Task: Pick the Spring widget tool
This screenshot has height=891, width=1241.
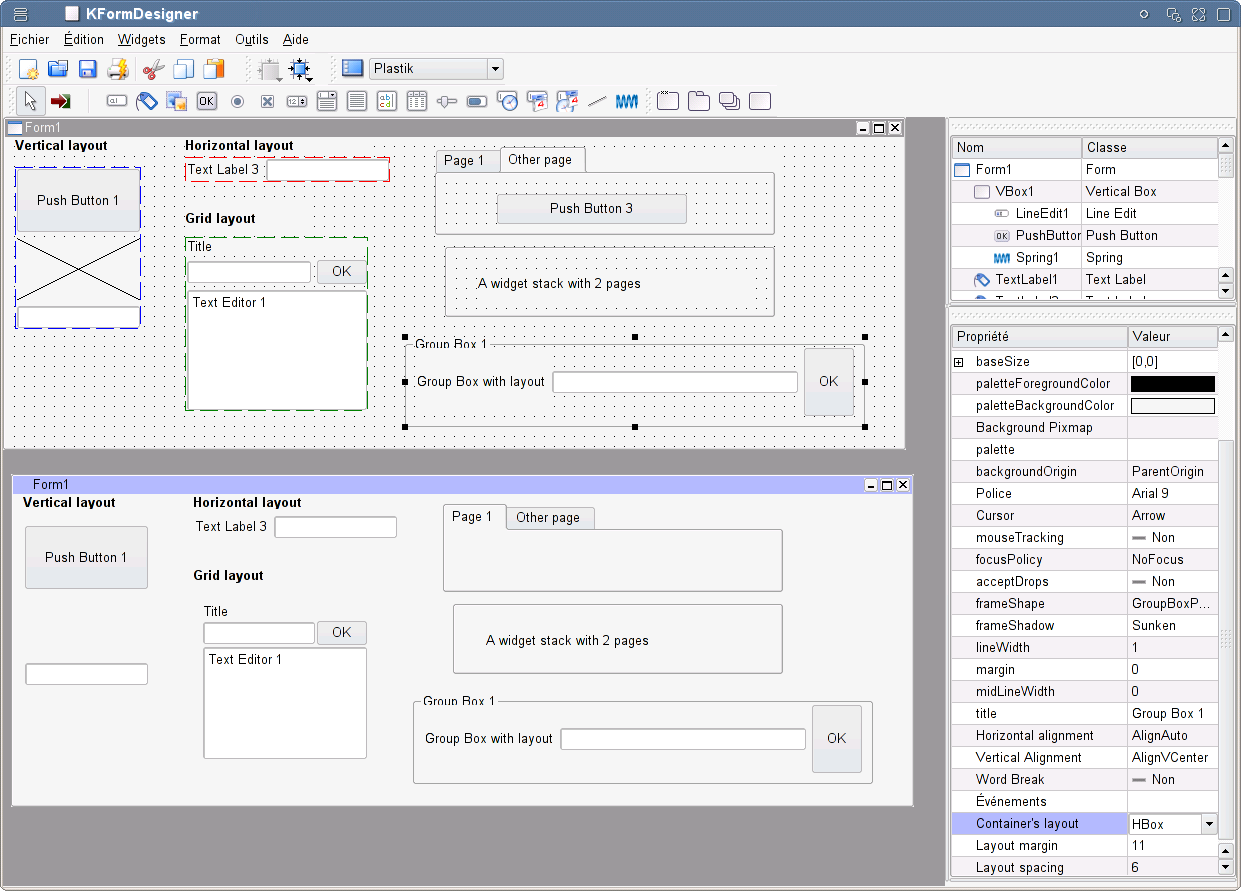Action: tap(627, 101)
